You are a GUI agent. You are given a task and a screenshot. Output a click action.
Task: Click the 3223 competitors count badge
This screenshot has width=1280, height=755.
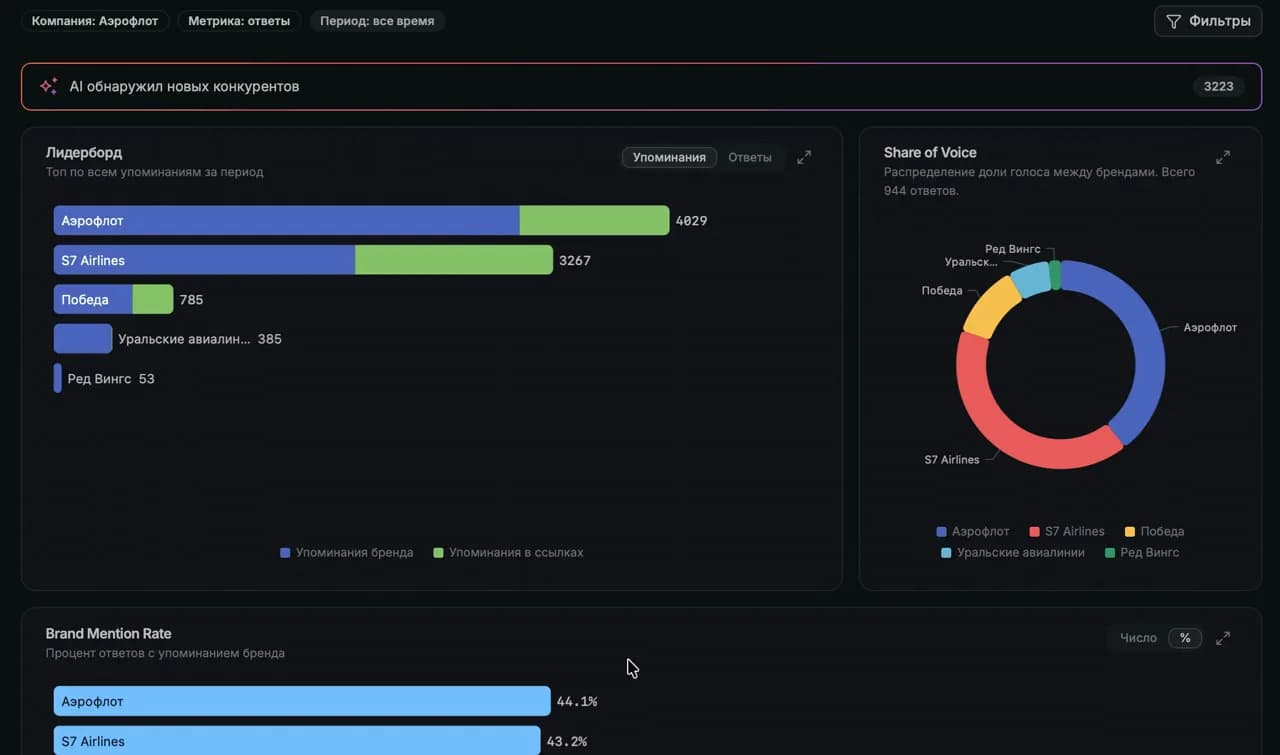tap(1218, 86)
